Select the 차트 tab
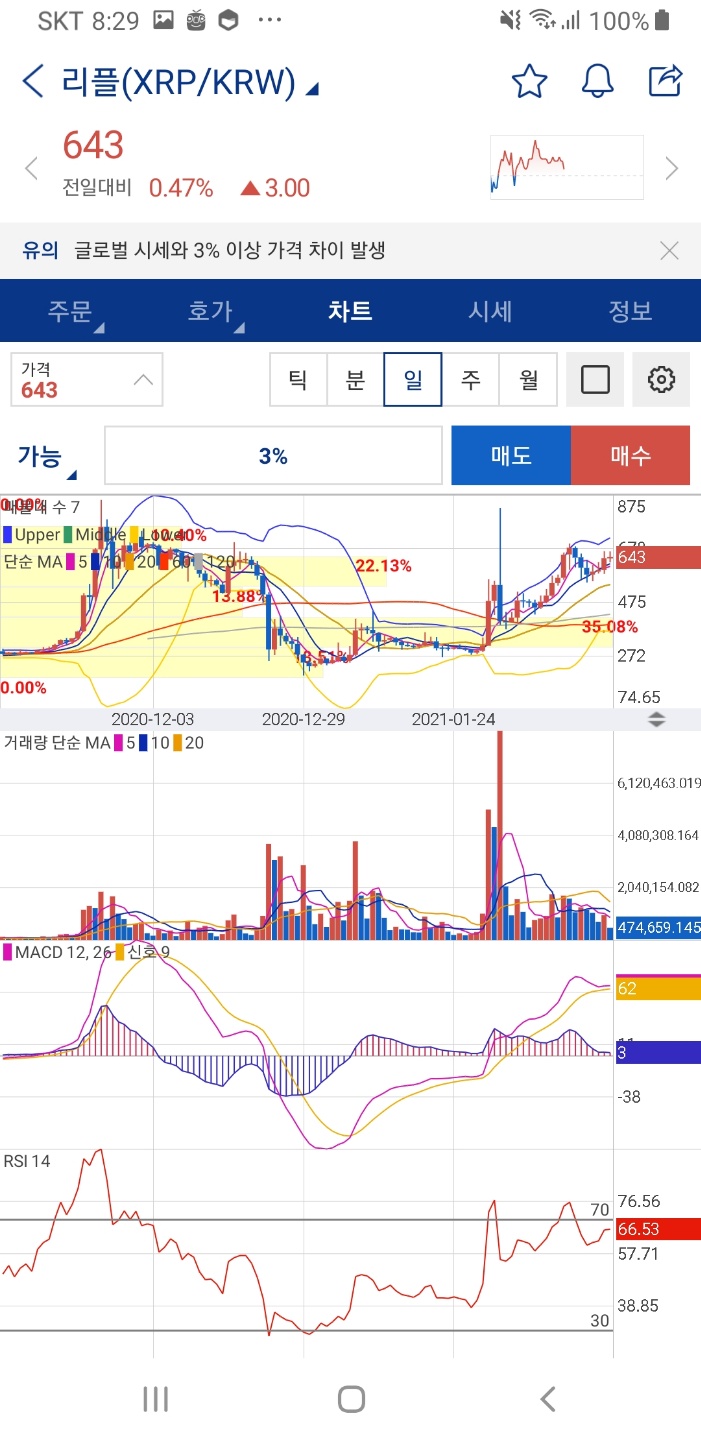The image size is (701, 1440). [x=350, y=311]
